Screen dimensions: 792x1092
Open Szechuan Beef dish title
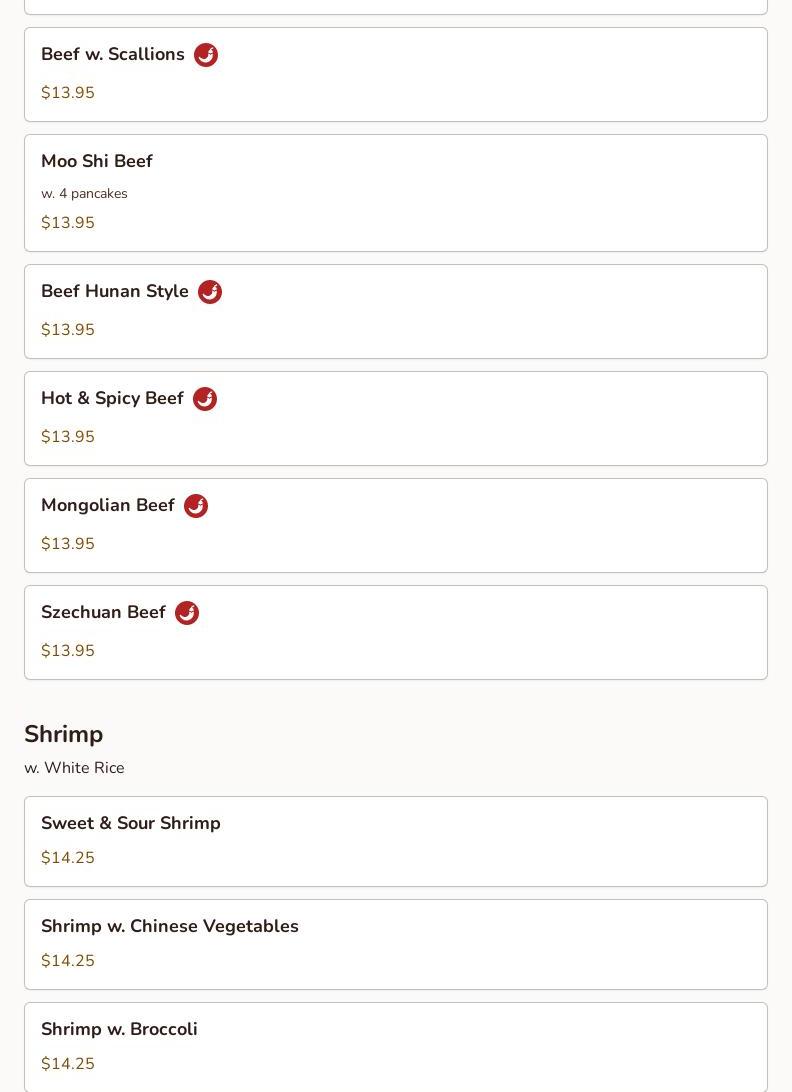[x=103, y=612]
